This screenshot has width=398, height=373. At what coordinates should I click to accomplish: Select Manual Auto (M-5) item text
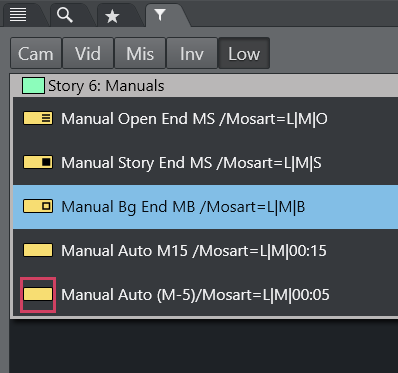[195, 295]
